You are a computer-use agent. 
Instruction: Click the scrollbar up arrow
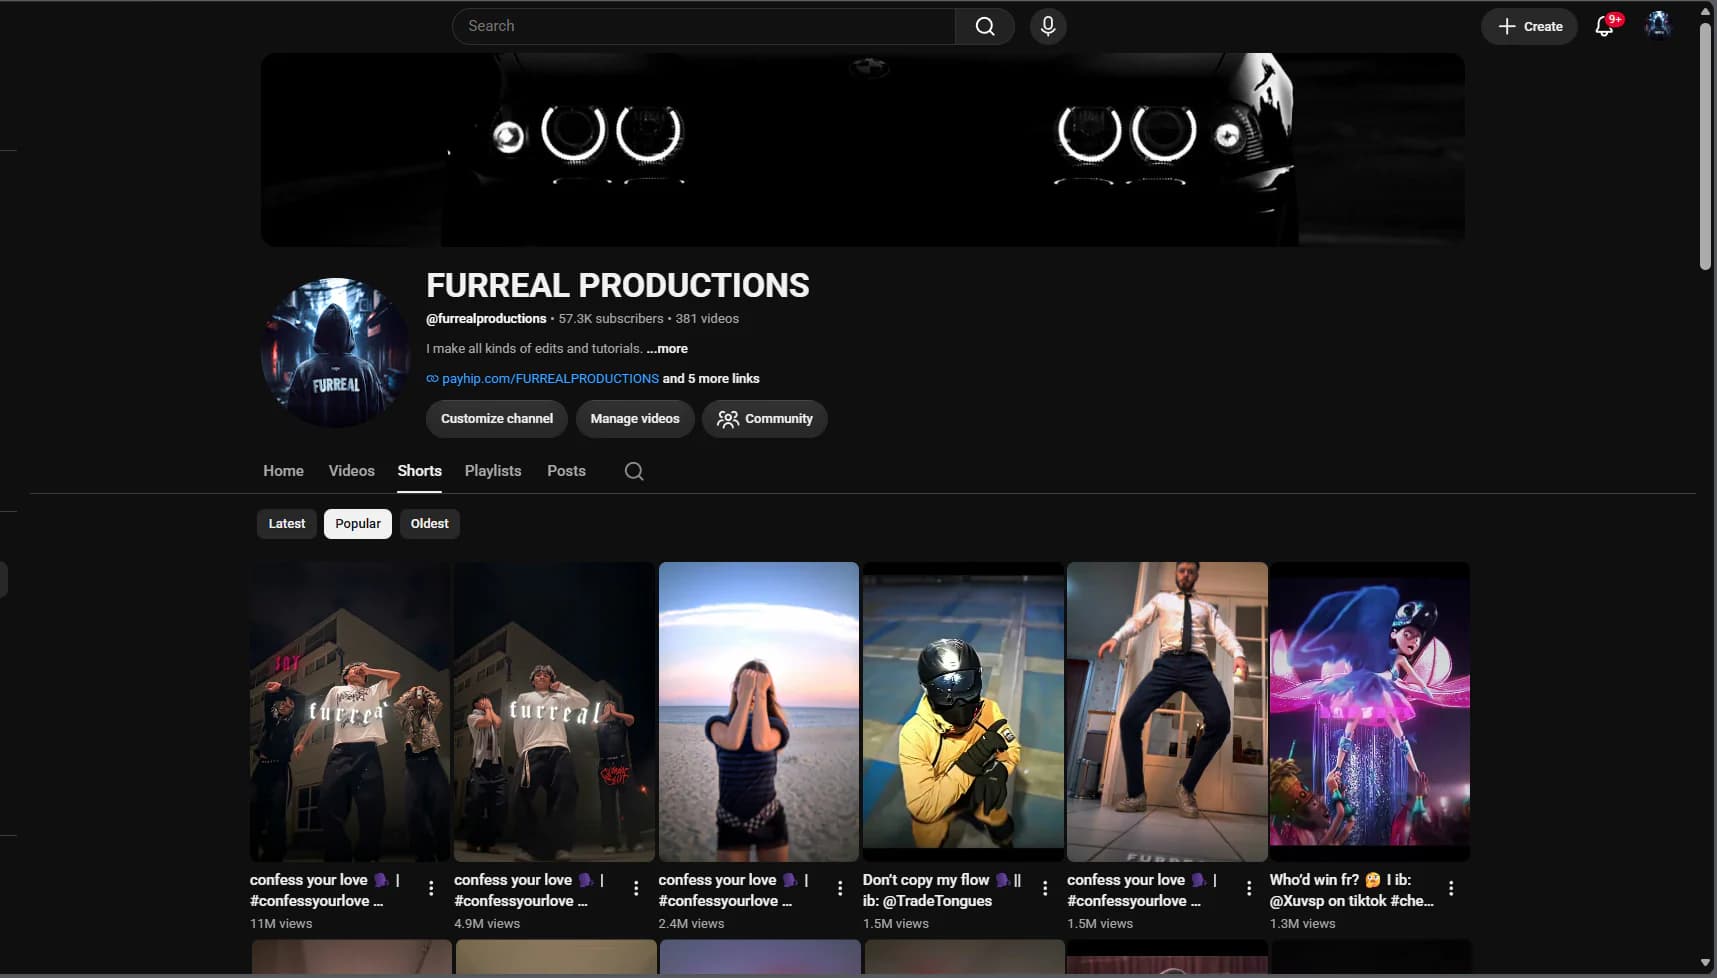coord(1706,11)
